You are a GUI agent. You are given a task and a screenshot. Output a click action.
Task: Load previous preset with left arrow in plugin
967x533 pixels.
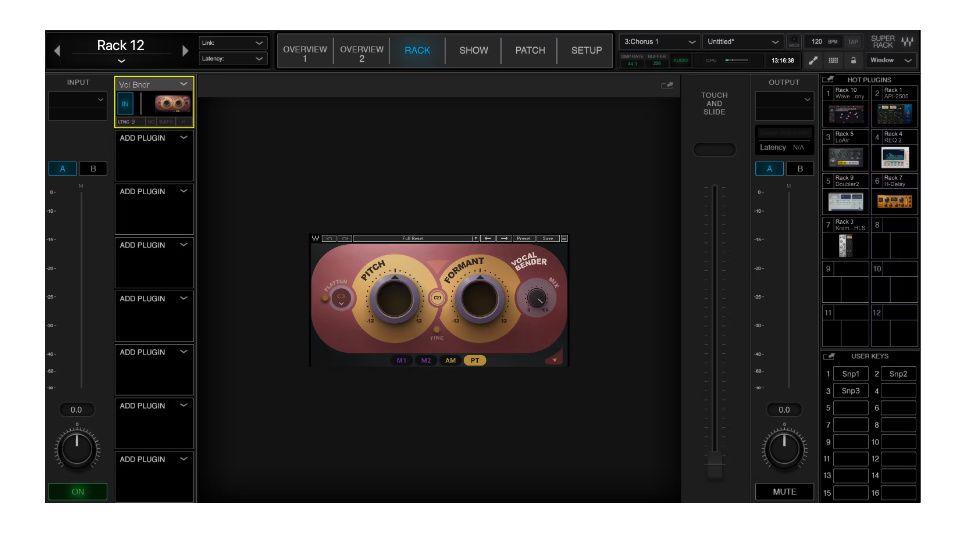(x=488, y=238)
